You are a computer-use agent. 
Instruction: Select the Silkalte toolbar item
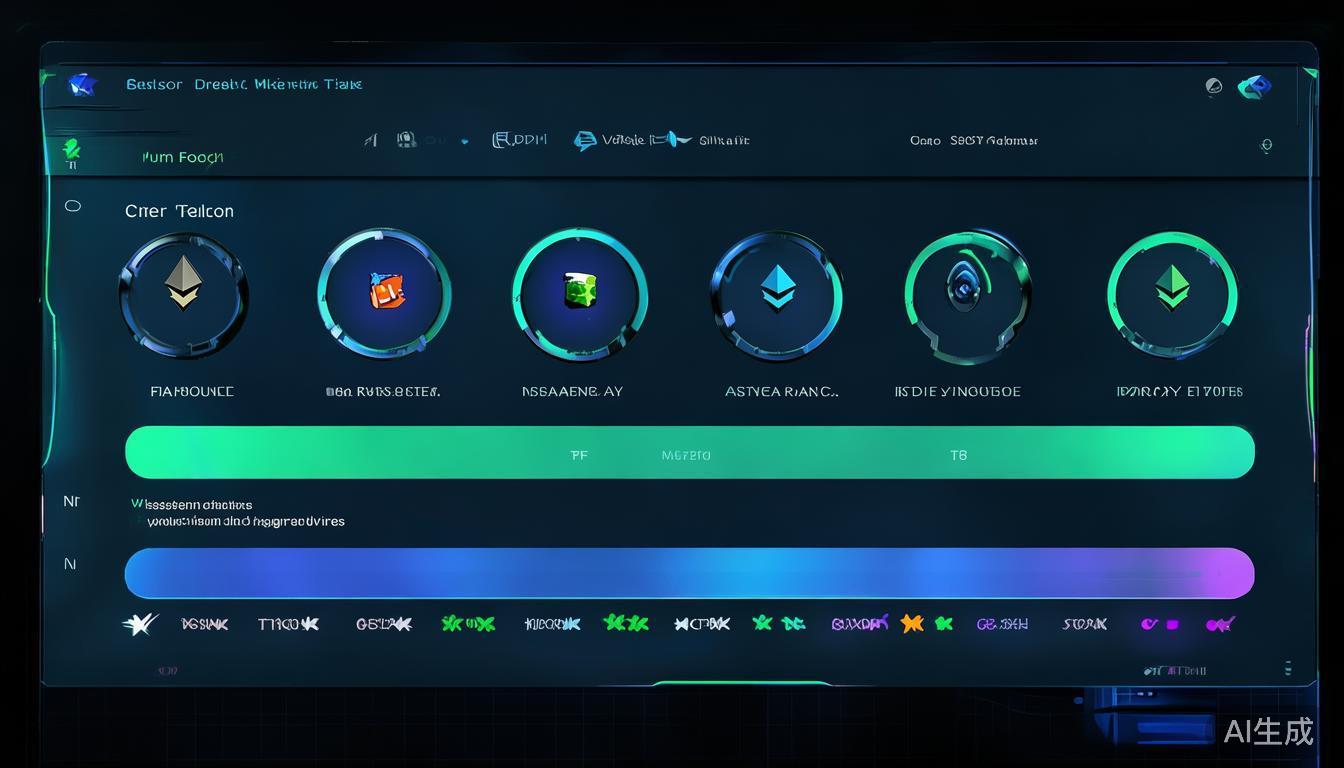click(x=724, y=141)
